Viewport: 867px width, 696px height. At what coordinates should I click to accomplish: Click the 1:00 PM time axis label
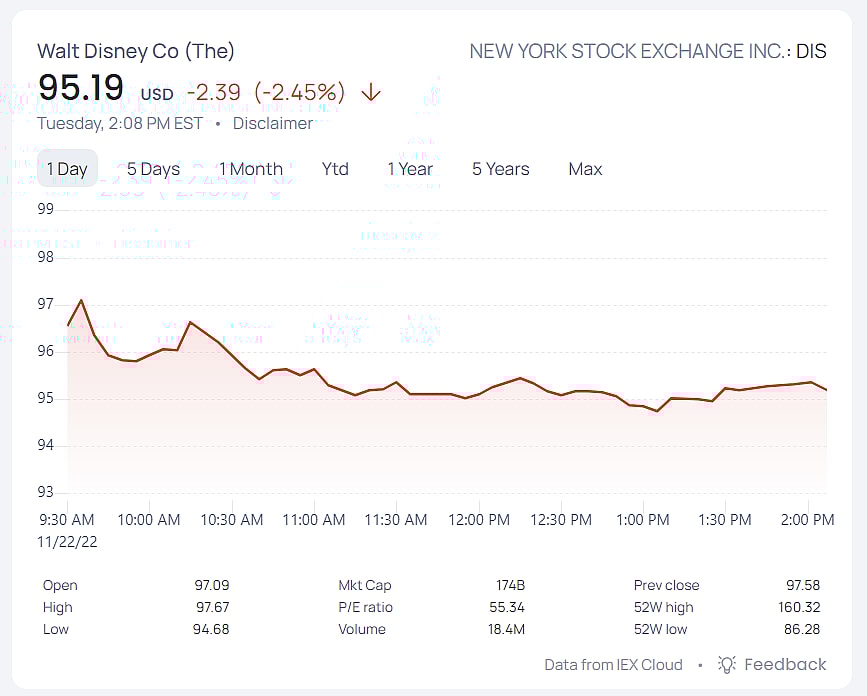pos(643,520)
